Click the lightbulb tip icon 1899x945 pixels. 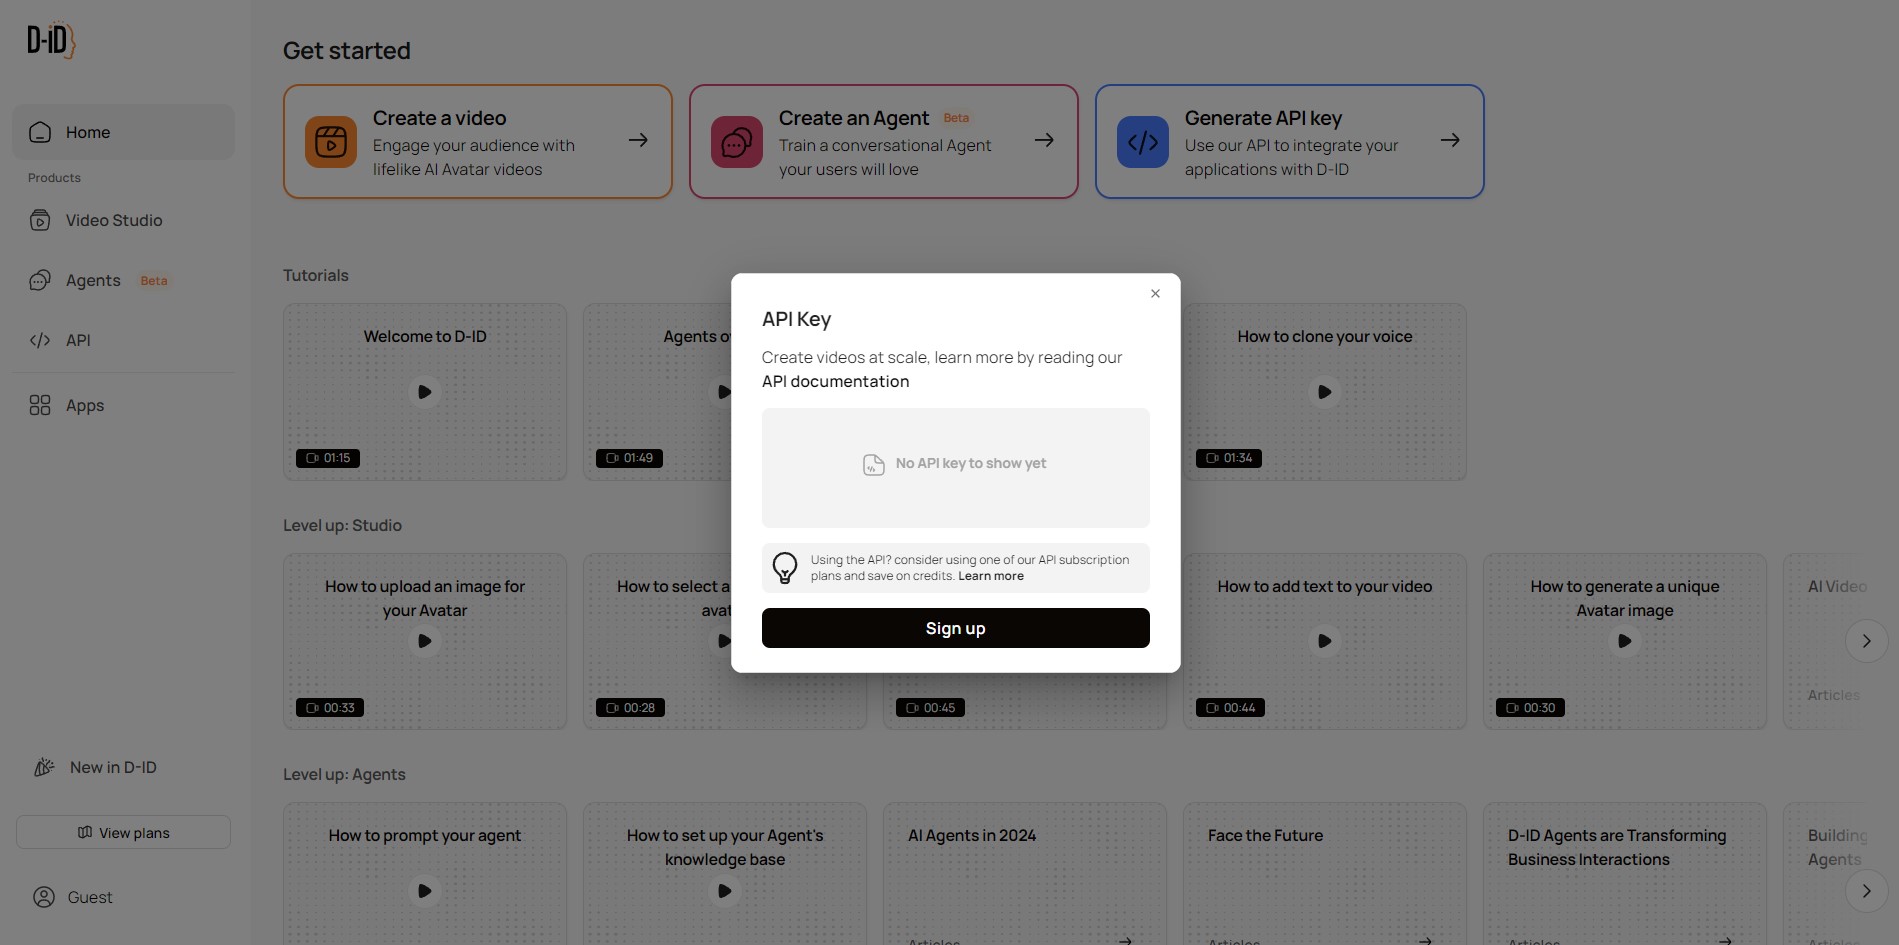[x=785, y=568]
